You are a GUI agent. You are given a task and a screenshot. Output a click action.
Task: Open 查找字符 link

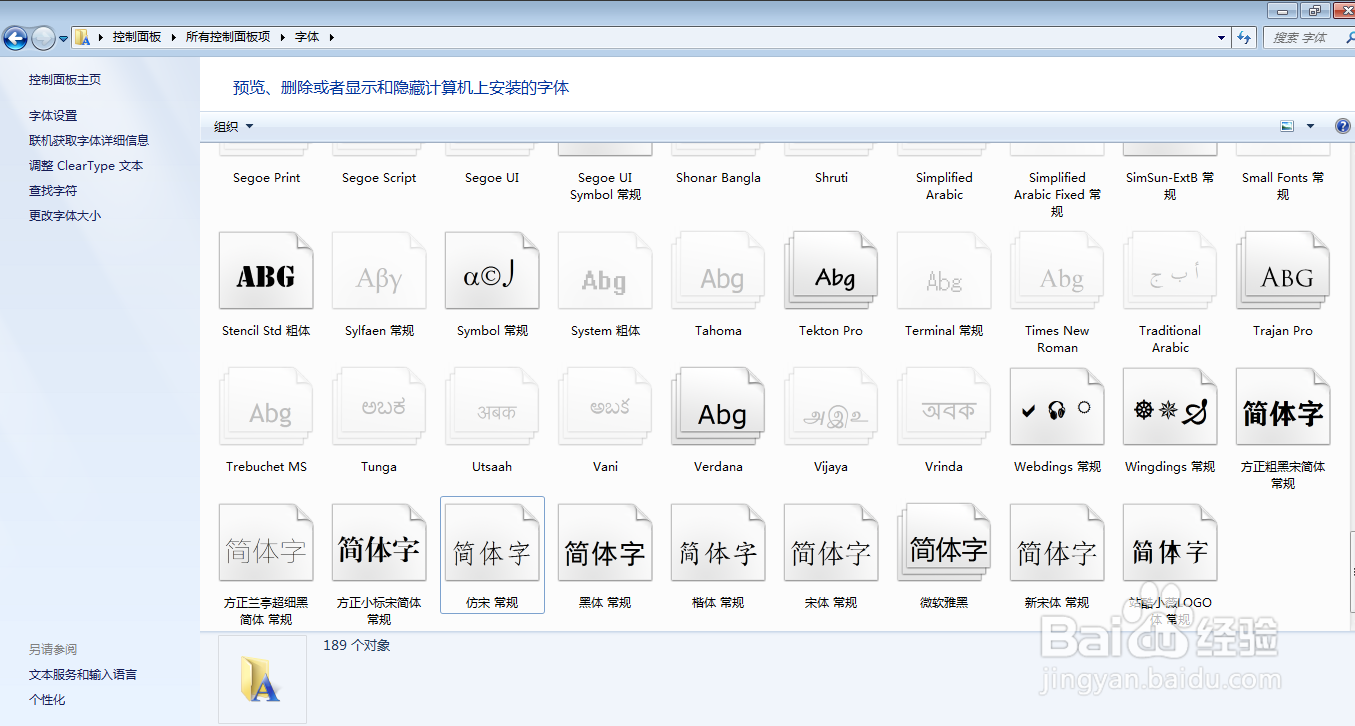pos(53,190)
